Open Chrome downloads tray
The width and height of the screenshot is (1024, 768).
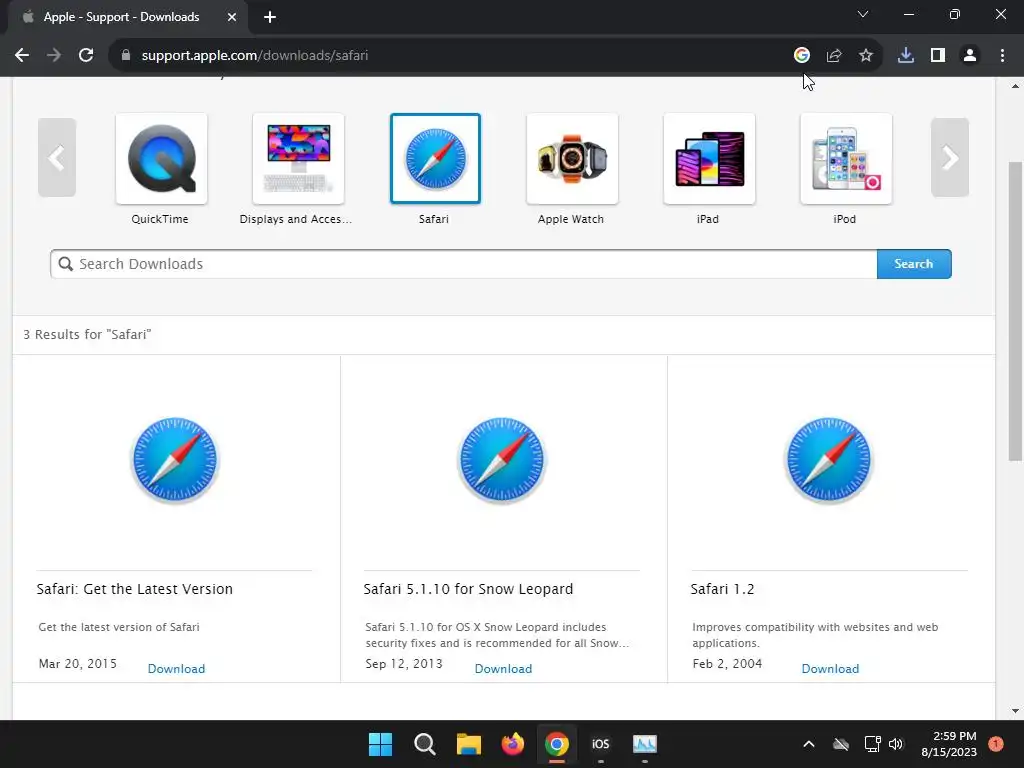pos(905,56)
